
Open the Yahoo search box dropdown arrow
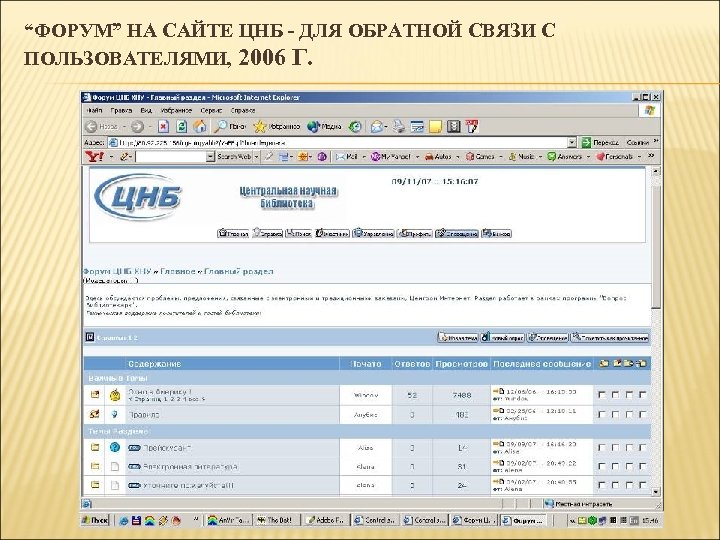coord(210,157)
